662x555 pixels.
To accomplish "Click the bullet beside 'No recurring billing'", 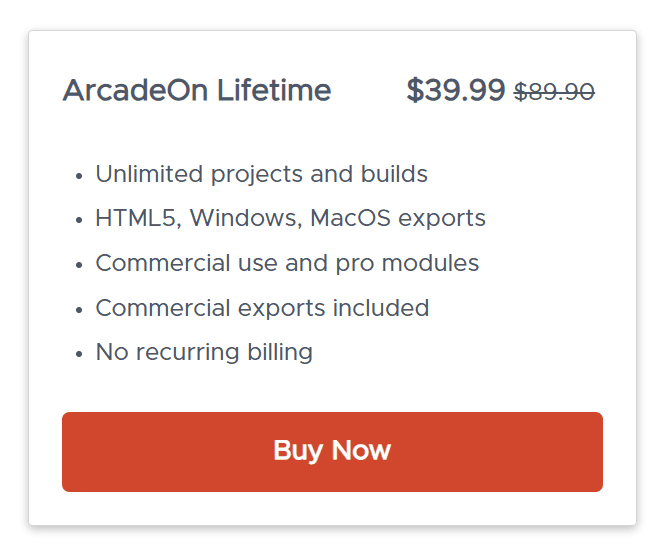I will pos(79,354).
